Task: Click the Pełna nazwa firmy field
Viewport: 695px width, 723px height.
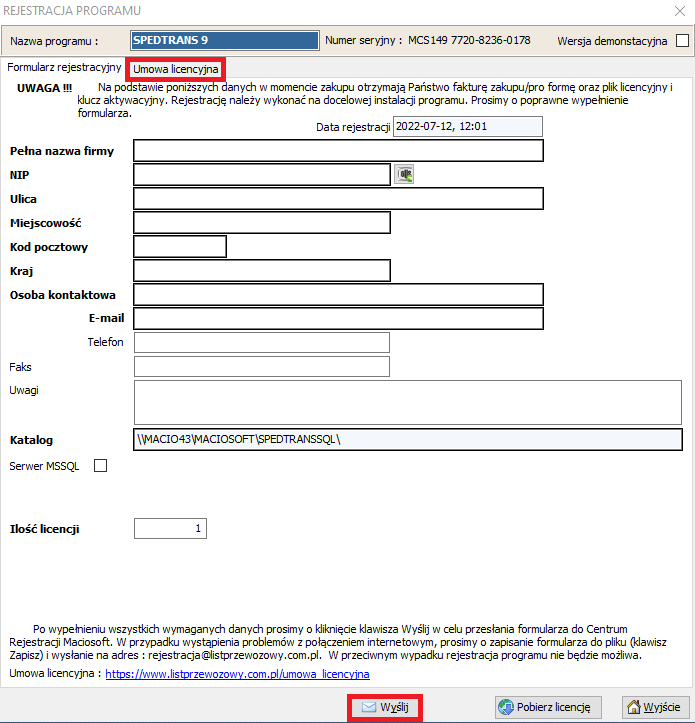Action: tap(339, 151)
